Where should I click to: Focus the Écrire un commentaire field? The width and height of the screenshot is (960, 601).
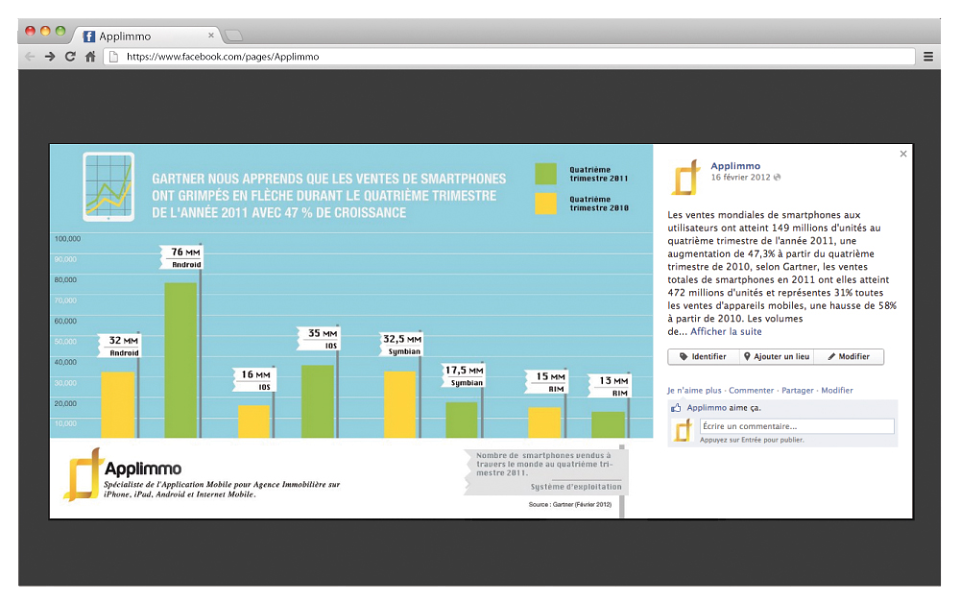tap(797, 426)
